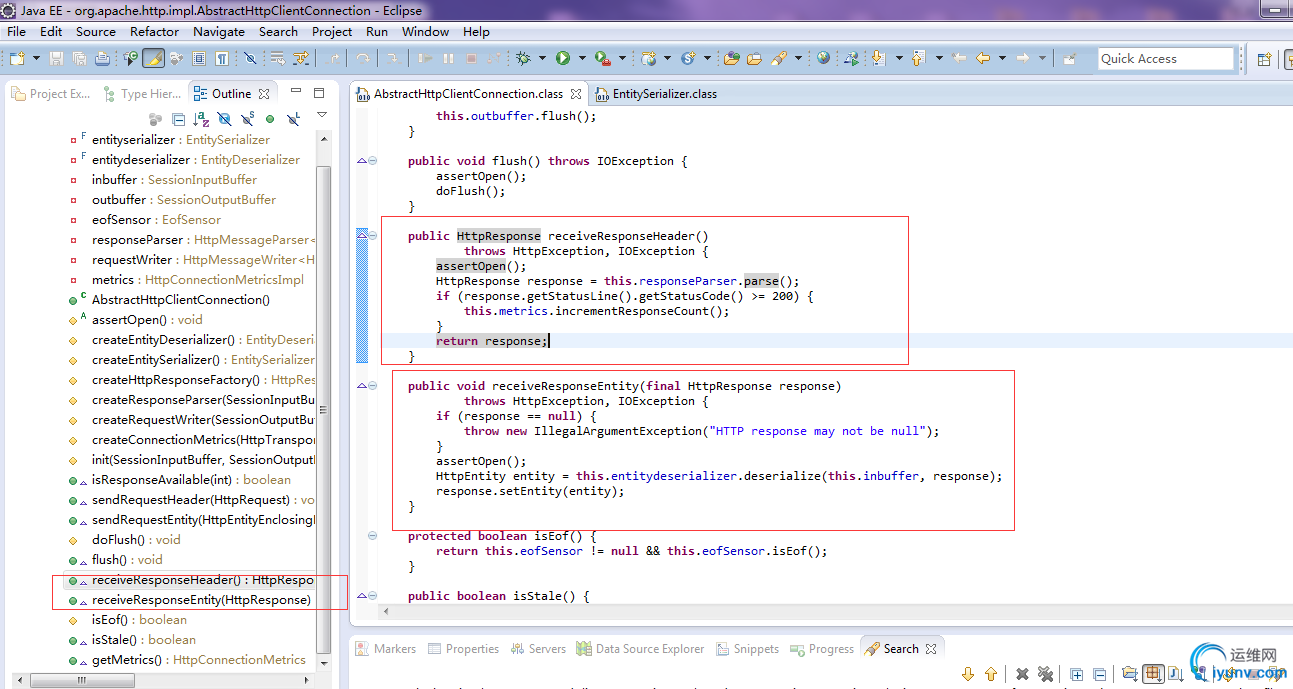Toggle Mark Occurrences highlighter button
This screenshot has height=689, width=1293.
(x=153, y=58)
